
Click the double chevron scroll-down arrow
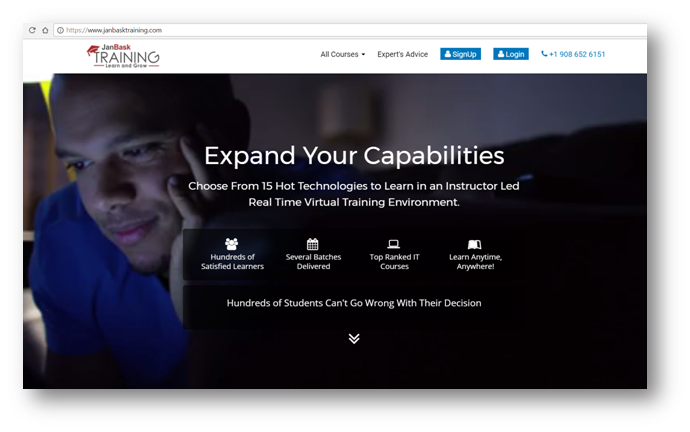pyautogui.click(x=354, y=338)
